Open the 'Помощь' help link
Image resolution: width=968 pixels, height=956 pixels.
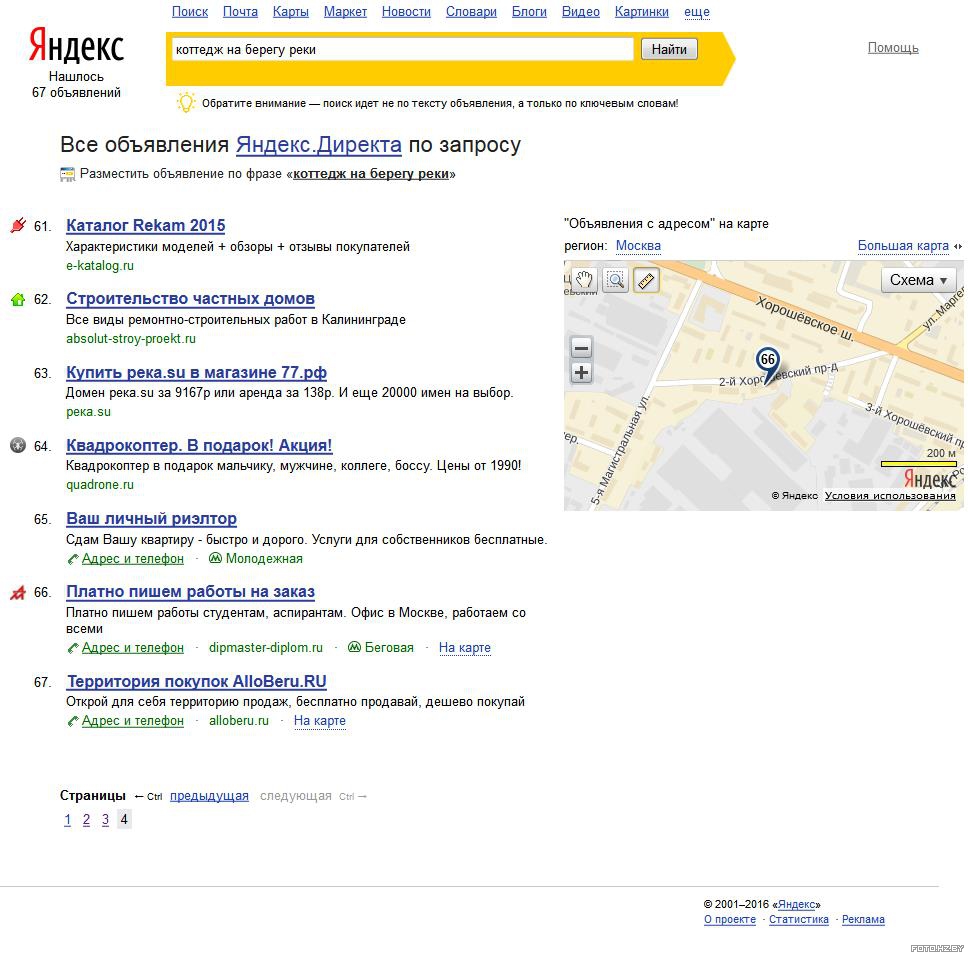[893, 48]
